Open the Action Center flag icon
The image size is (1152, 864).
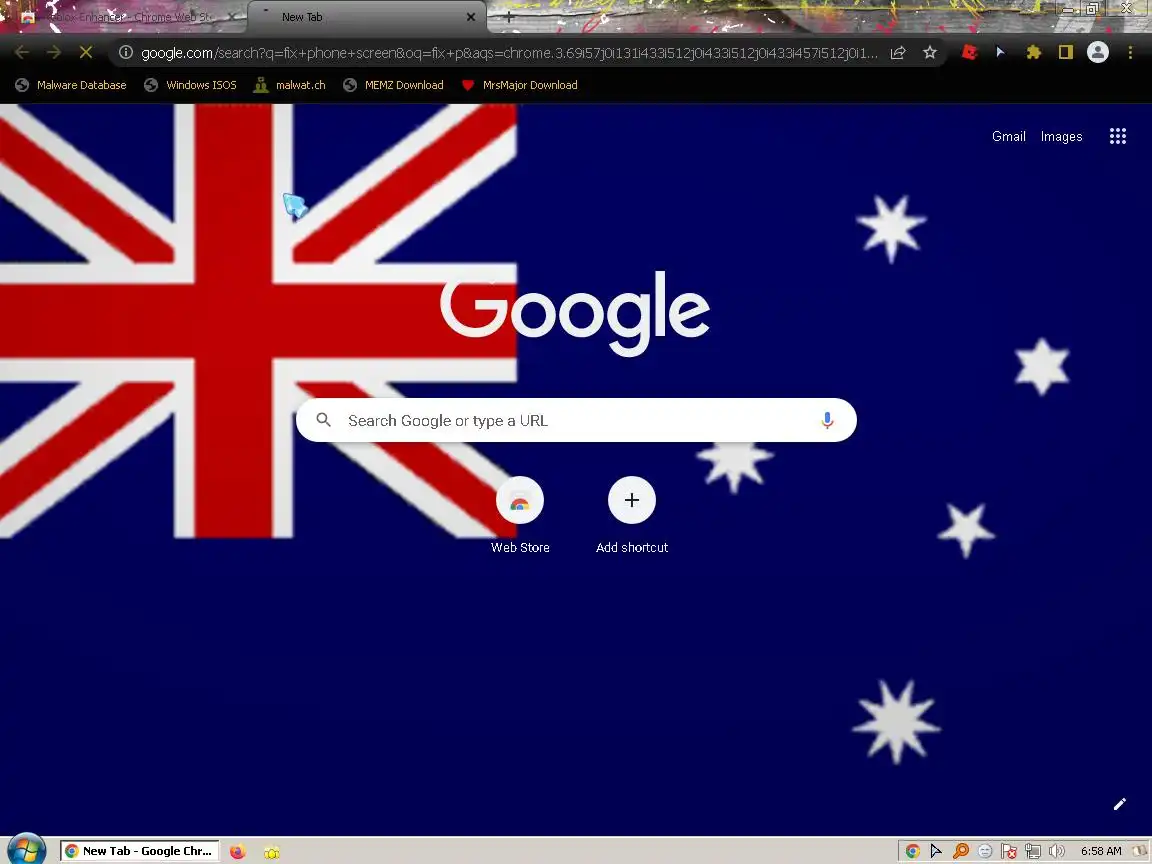click(1009, 851)
